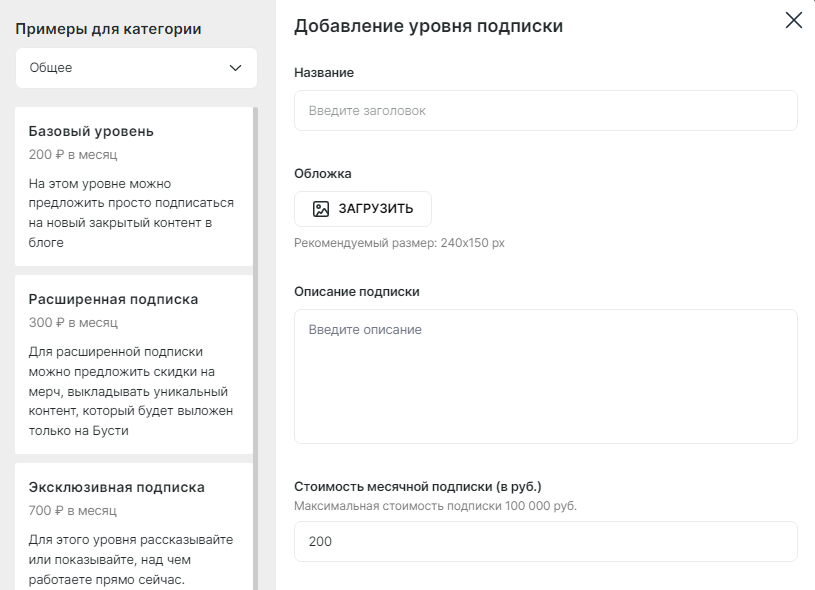Click the 700 ₽ в месяц price label
815x590 pixels.
[x=73, y=511]
